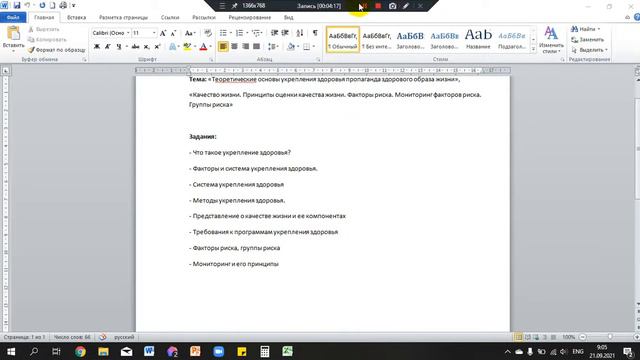Click Cut (Вырезать) command
The width and height of the screenshot is (640, 360).
(44, 29)
